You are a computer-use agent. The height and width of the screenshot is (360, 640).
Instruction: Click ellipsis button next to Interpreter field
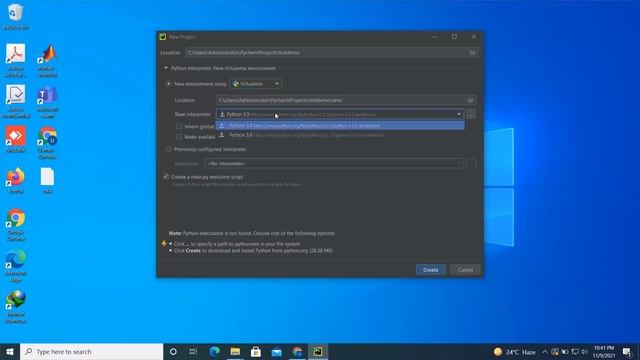click(471, 163)
